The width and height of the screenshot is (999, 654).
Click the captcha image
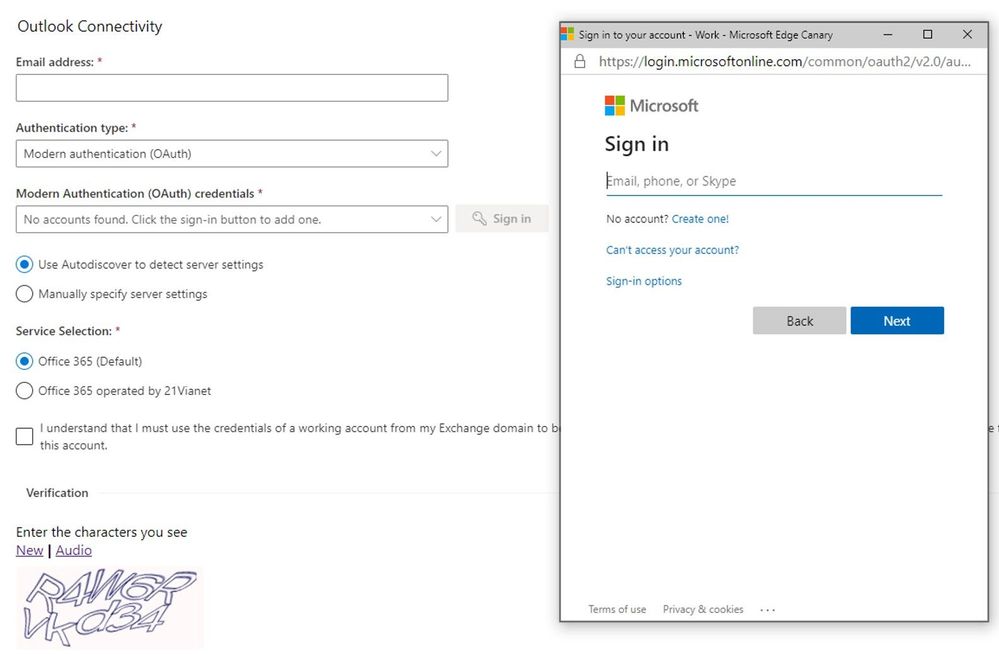(x=110, y=607)
